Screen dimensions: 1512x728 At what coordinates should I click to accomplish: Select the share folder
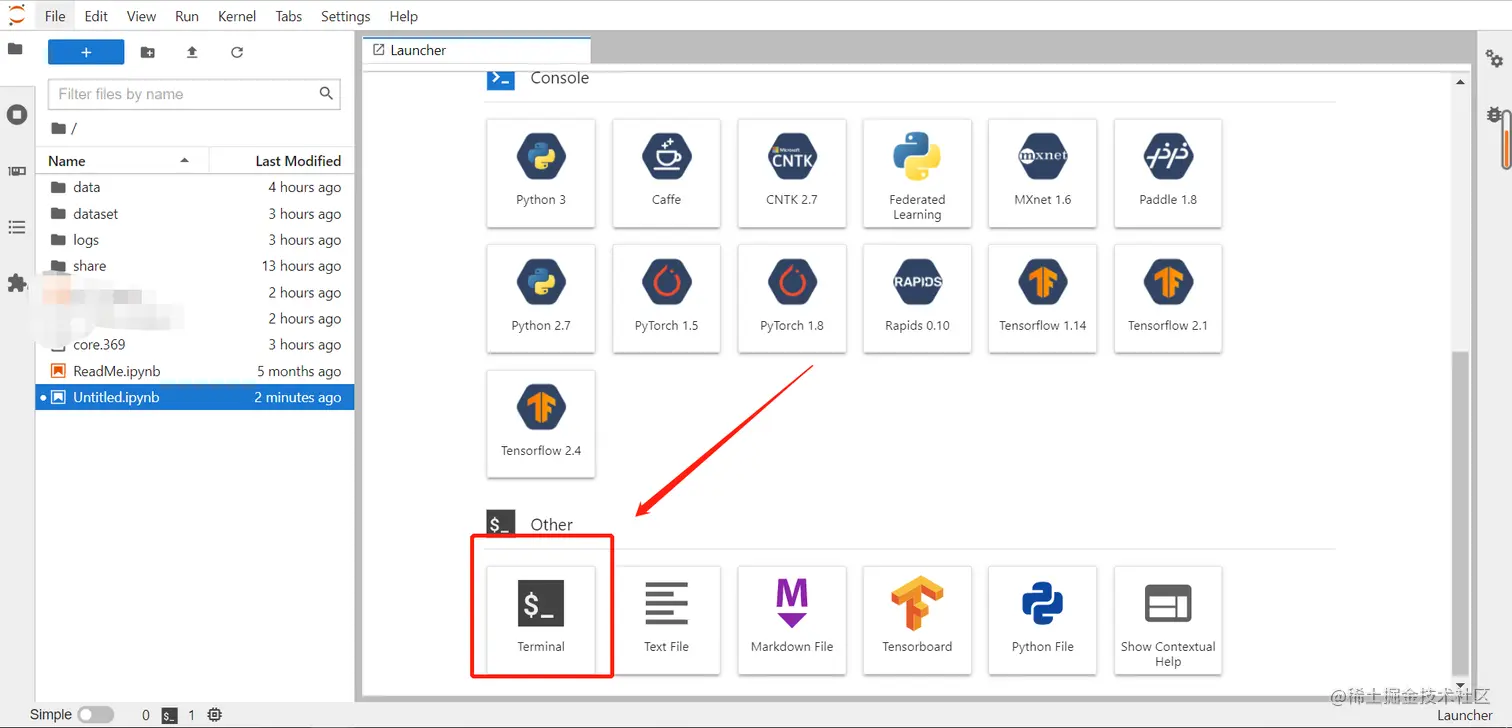click(195, 266)
